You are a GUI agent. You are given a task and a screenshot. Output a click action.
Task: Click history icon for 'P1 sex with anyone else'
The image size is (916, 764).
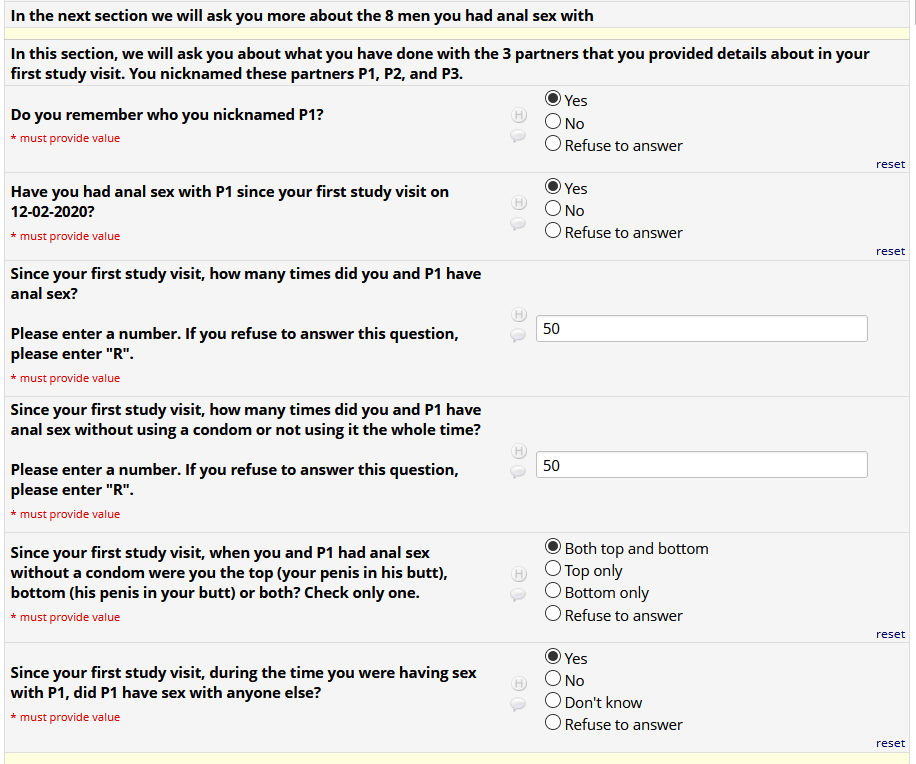pos(519,684)
